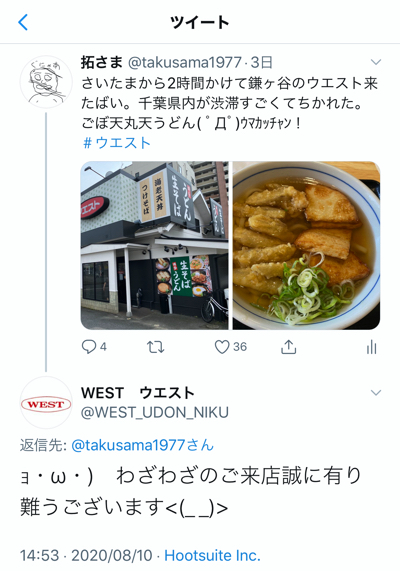Open the #ウエスト hashtag
Image resolution: width=400 pixels, height=571 pixels.
tap(117, 143)
